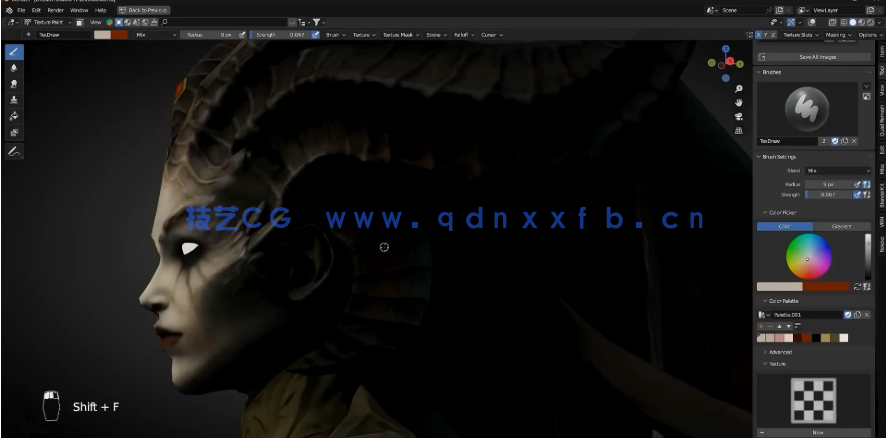The image size is (886, 438).
Task: Click the Color tab button
Action: tap(785, 227)
